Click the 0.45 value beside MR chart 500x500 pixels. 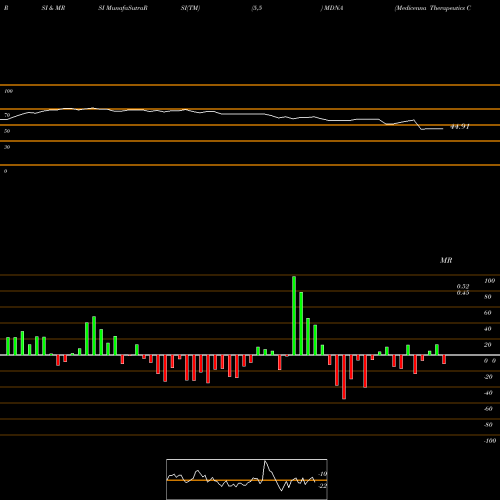pyautogui.click(x=463, y=293)
